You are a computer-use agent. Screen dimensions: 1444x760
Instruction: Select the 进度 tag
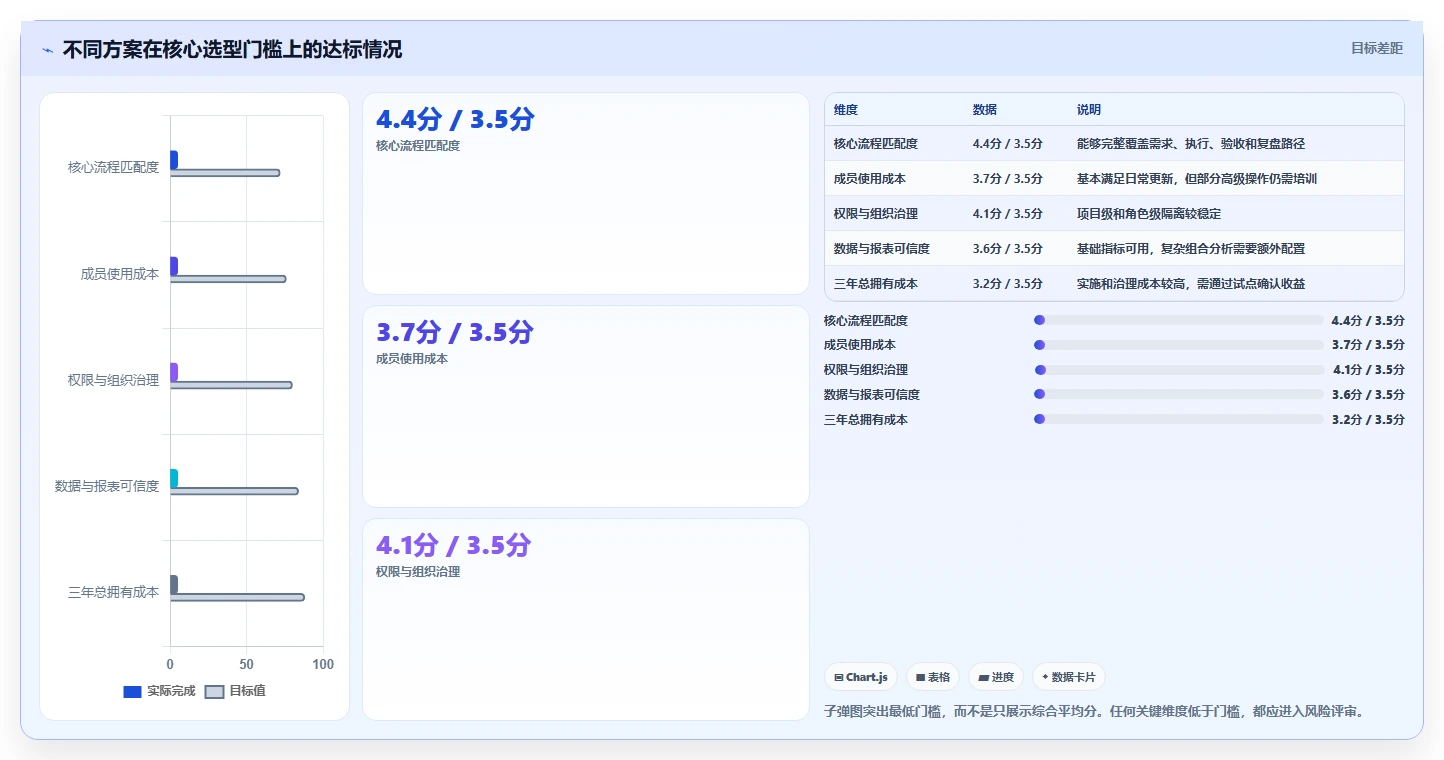996,677
